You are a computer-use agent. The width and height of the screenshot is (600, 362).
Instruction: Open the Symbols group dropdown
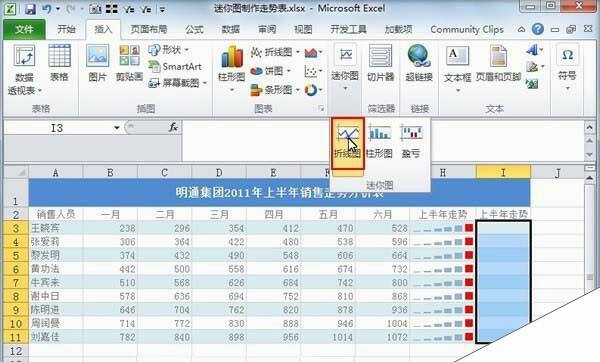(567, 69)
